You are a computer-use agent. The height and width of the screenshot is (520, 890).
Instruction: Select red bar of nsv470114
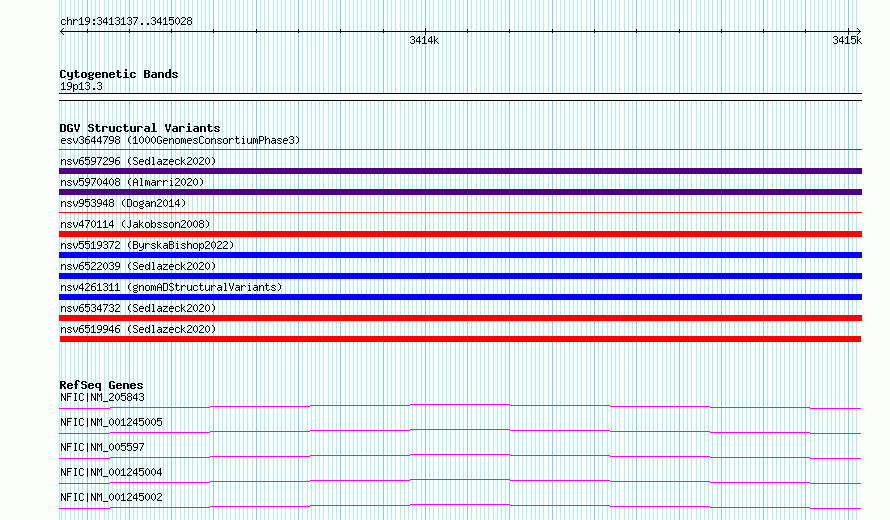[x=460, y=234]
